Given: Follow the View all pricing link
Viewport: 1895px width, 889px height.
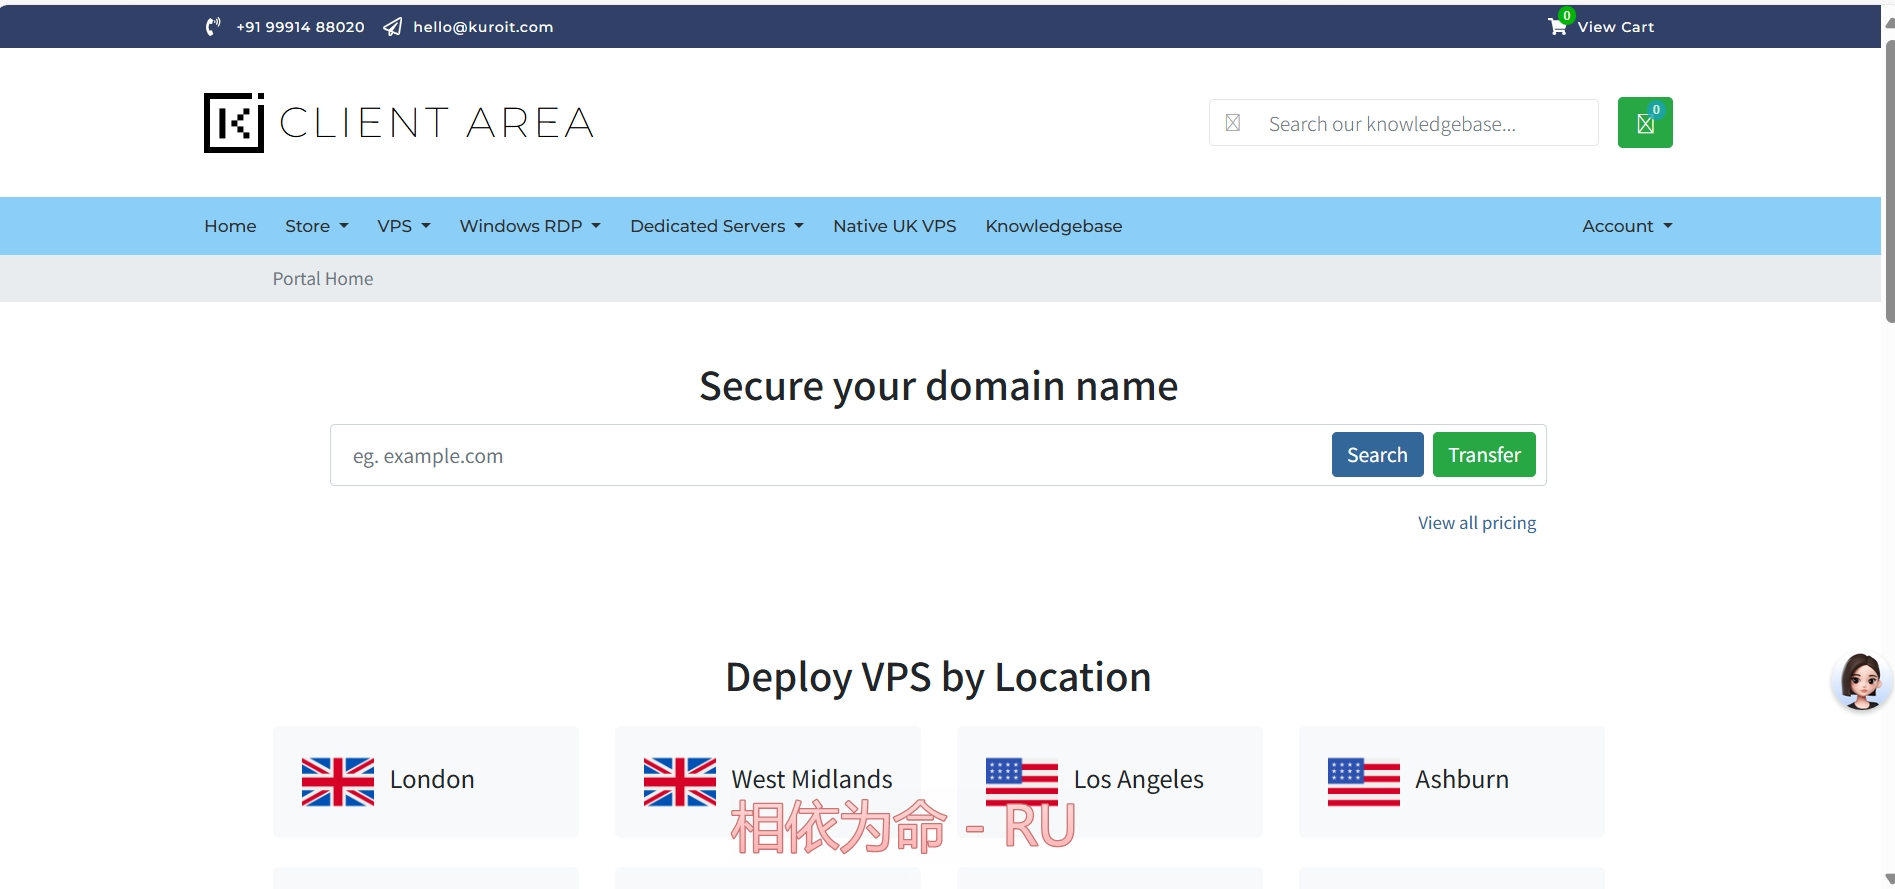Looking at the screenshot, I should pos(1476,523).
